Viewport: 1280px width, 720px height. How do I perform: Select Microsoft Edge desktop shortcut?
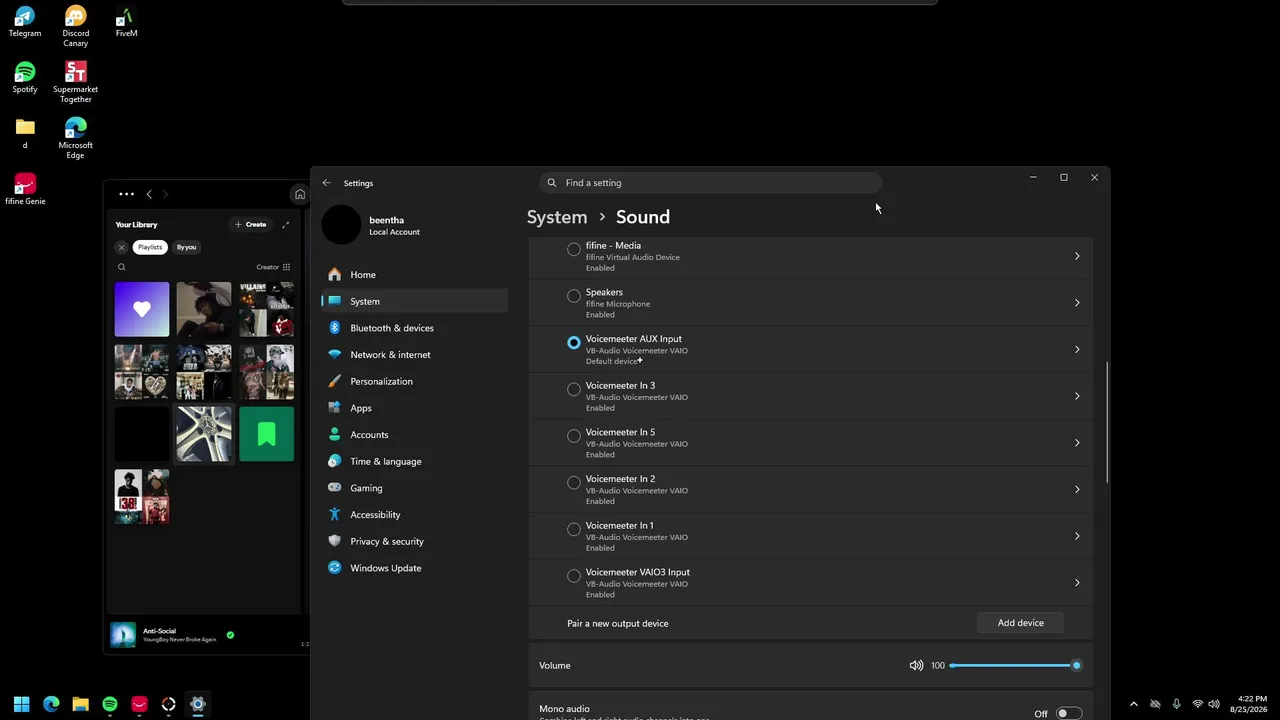point(75,139)
